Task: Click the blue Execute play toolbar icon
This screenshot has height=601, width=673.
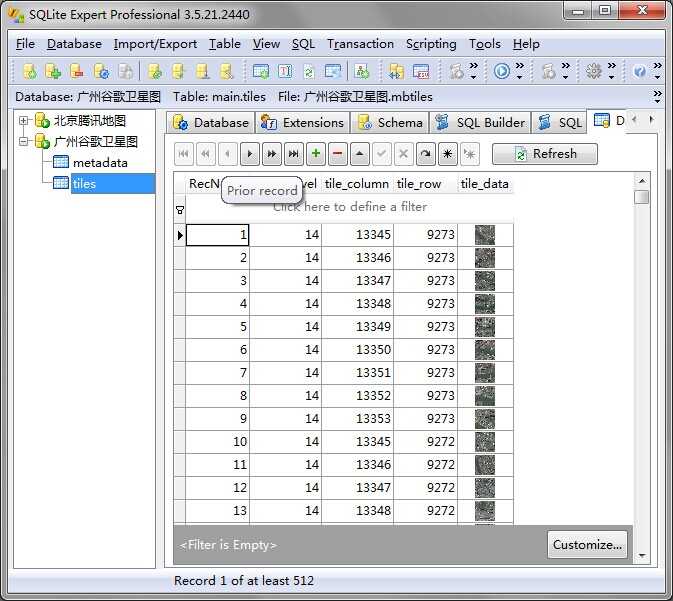Action: click(x=502, y=71)
